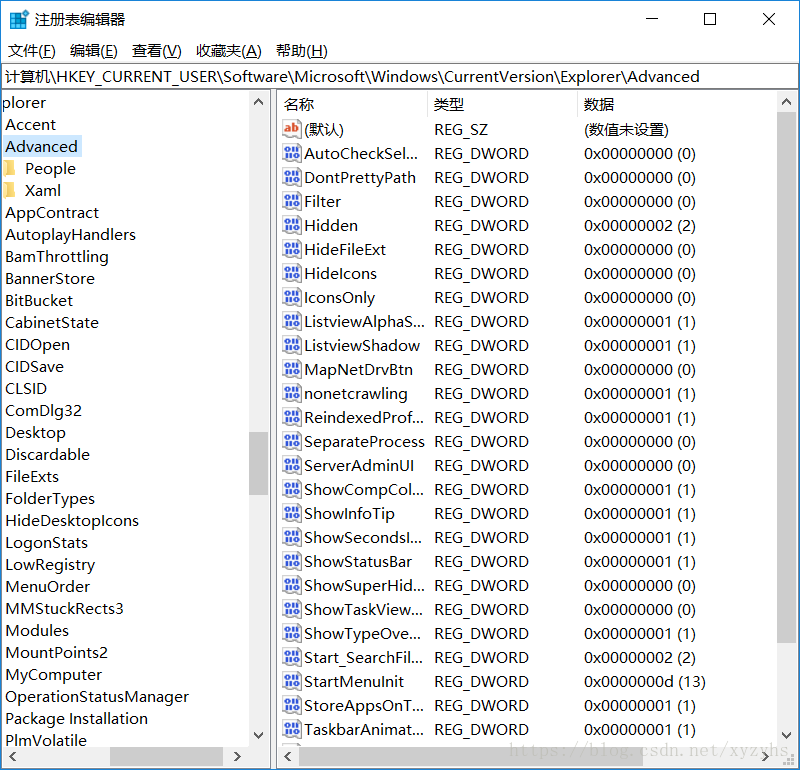Click the People folder icon
Viewport: 800px width, 770px height.
tap(9, 168)
